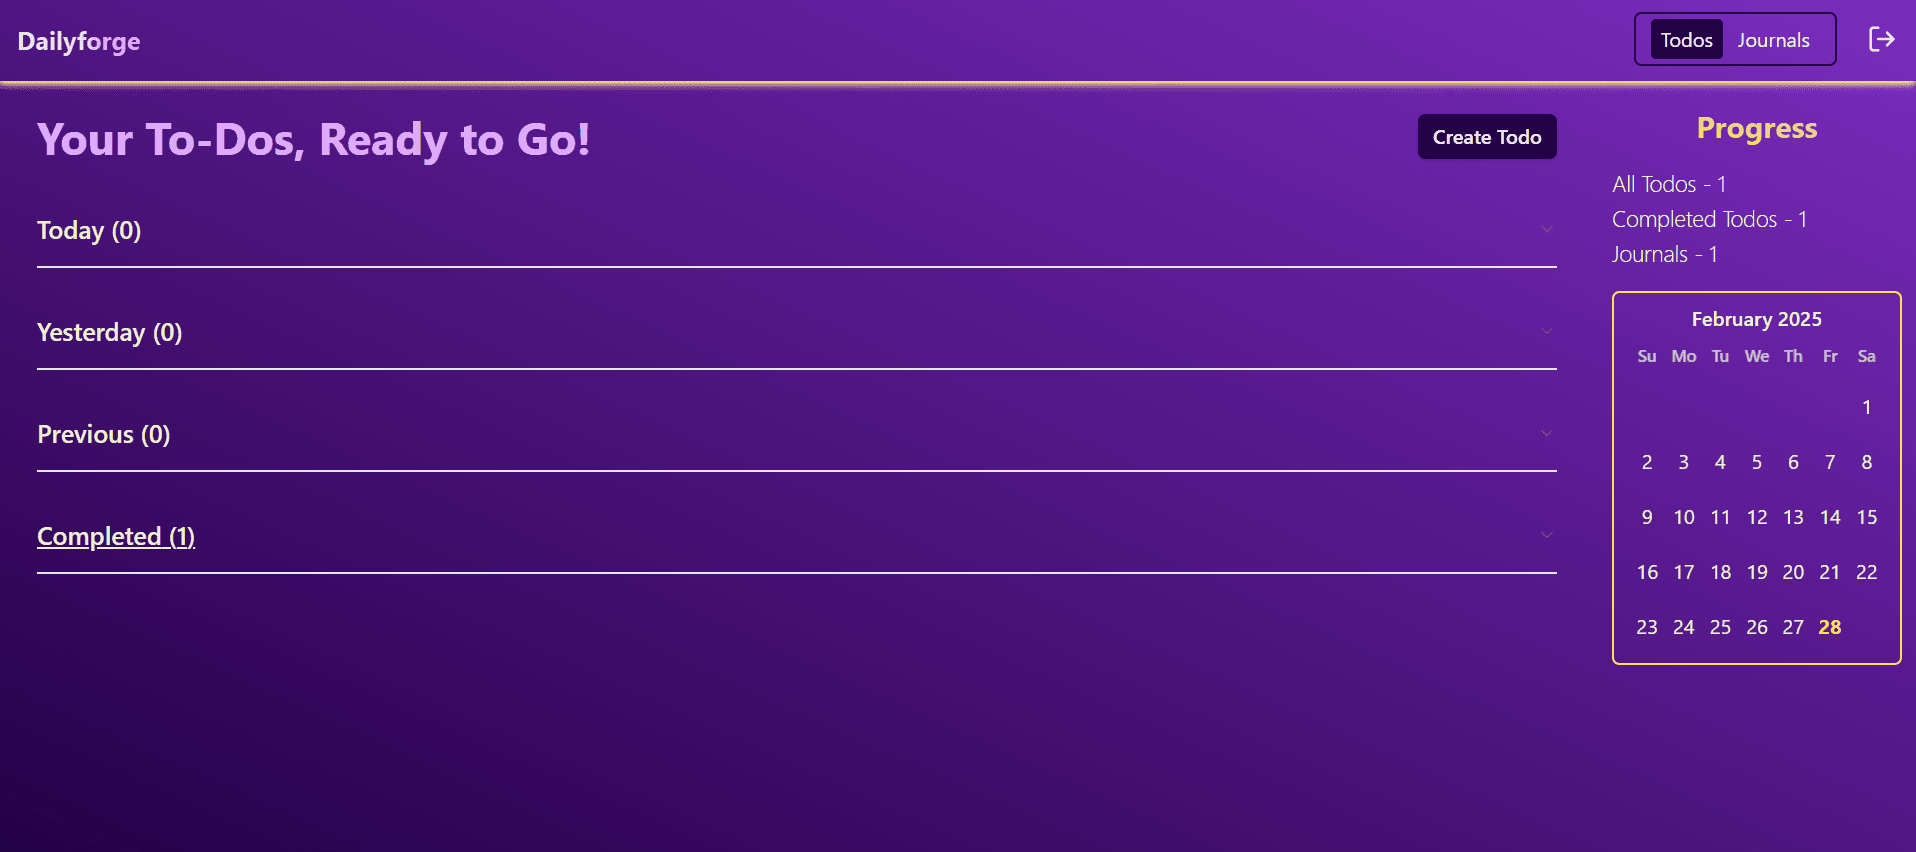Select February 23 on the calendar
The width and height of the screenshot is (1916, 852).
coord(1647,627)
